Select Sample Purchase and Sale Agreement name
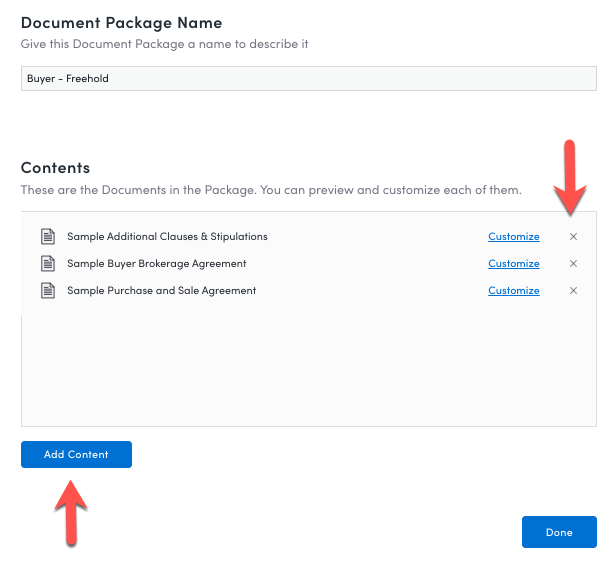Image resolution: width=615 pixels, height=565 pixels. [161, 291]
